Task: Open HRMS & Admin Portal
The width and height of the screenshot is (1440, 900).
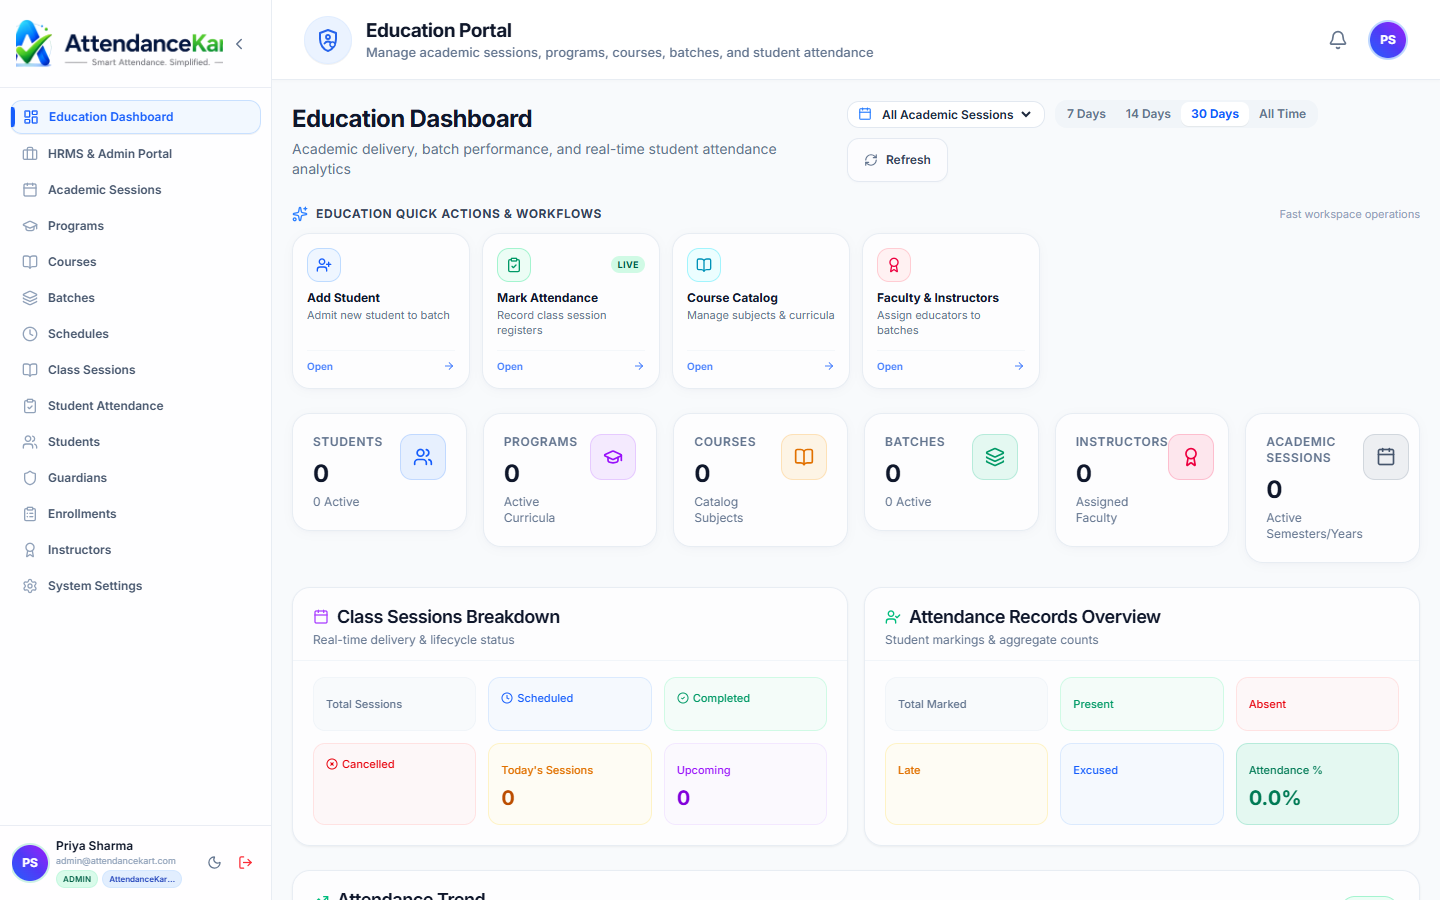Action: [x=136, y=154]
